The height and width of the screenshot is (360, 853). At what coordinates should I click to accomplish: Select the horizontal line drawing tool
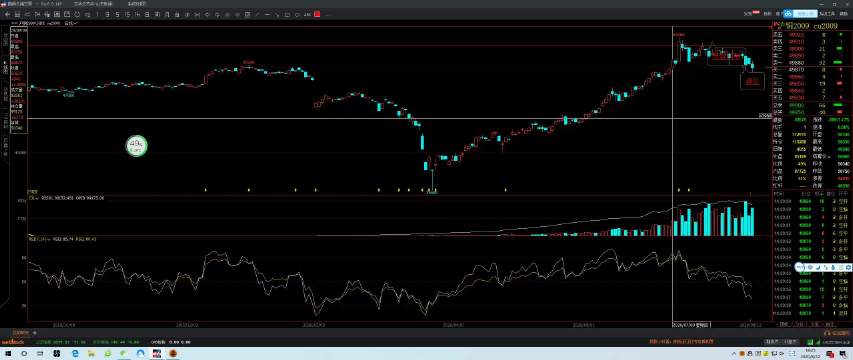[267, 14]
